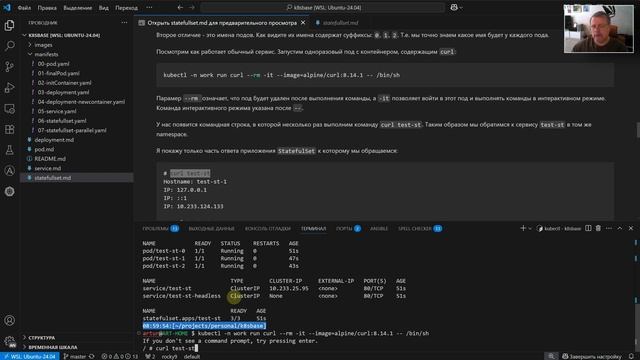The height and width of the screenshot is (360, 640).
Task: Open the Testing flask icon
Action: coord(9,150)
